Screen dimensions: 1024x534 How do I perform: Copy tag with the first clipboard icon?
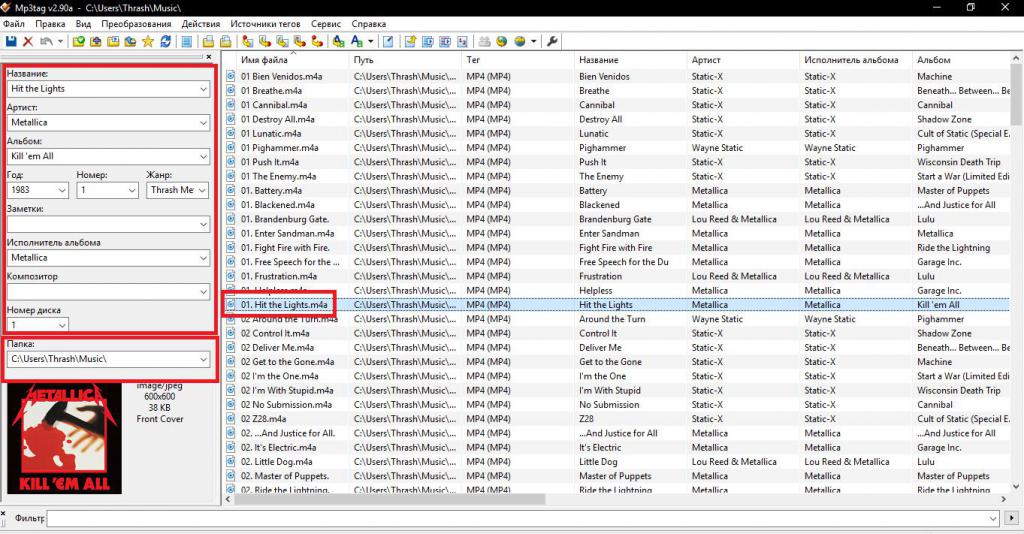208,41
